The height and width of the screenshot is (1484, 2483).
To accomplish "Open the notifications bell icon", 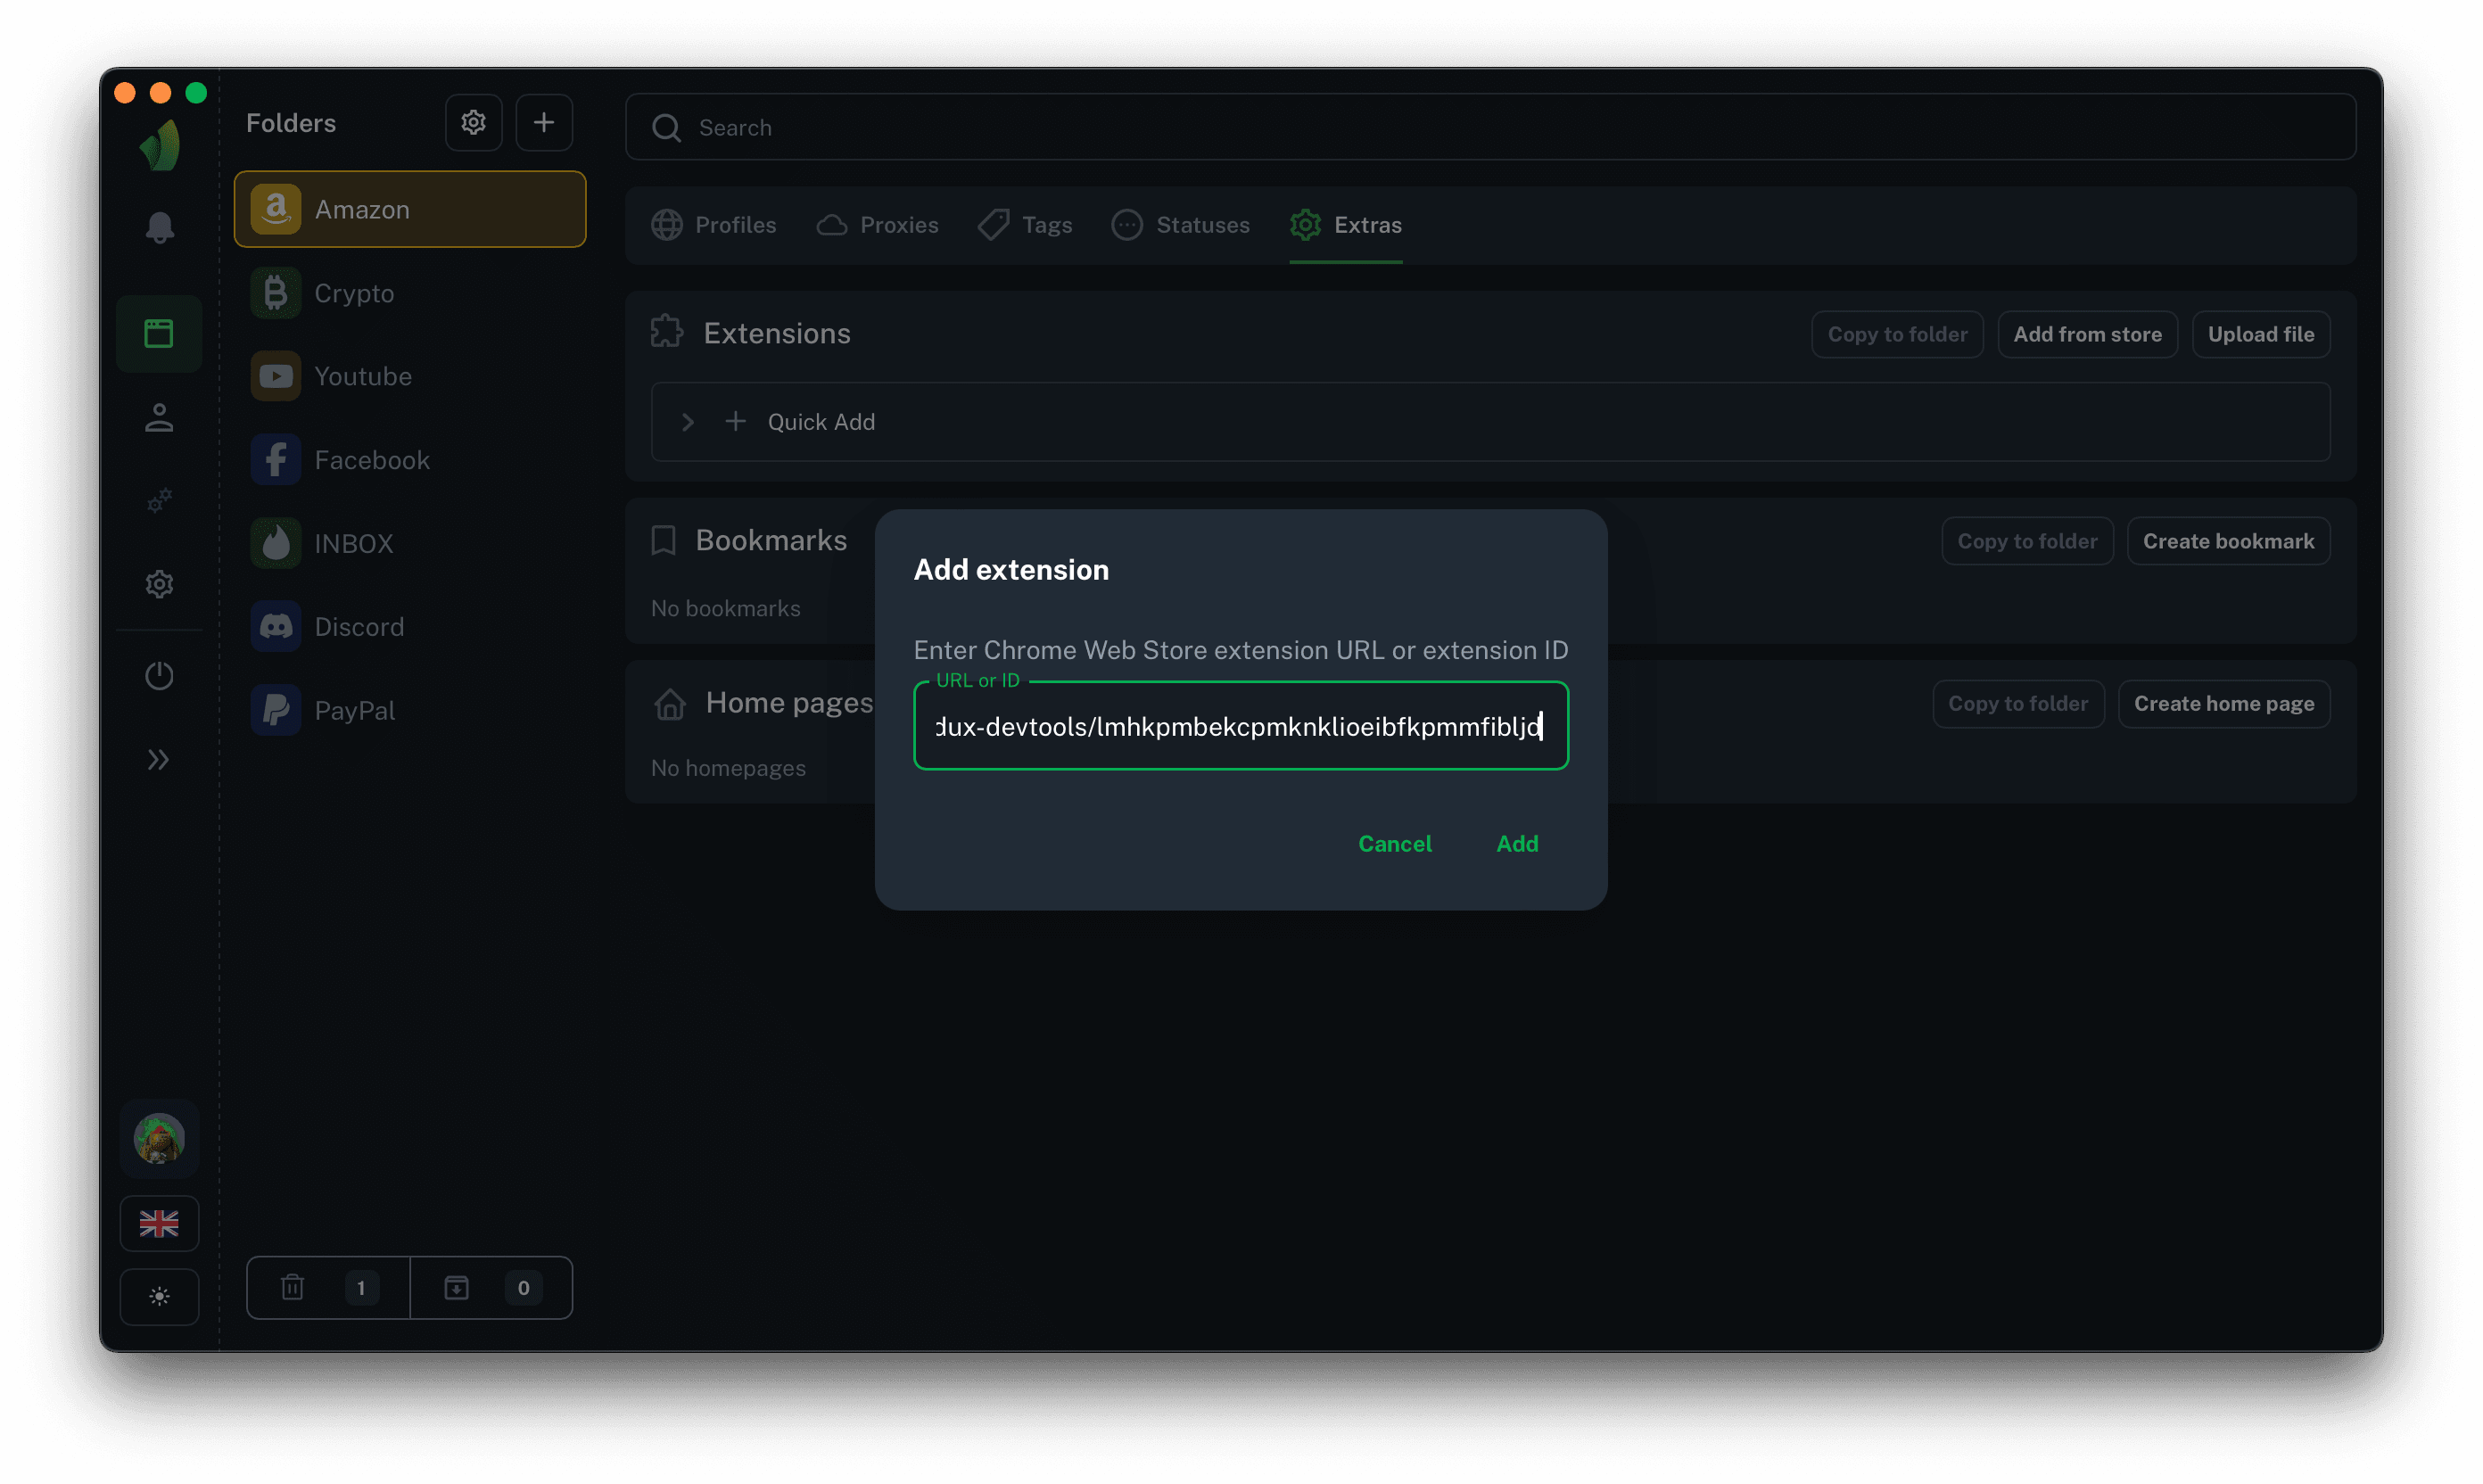I will [159, 228].
